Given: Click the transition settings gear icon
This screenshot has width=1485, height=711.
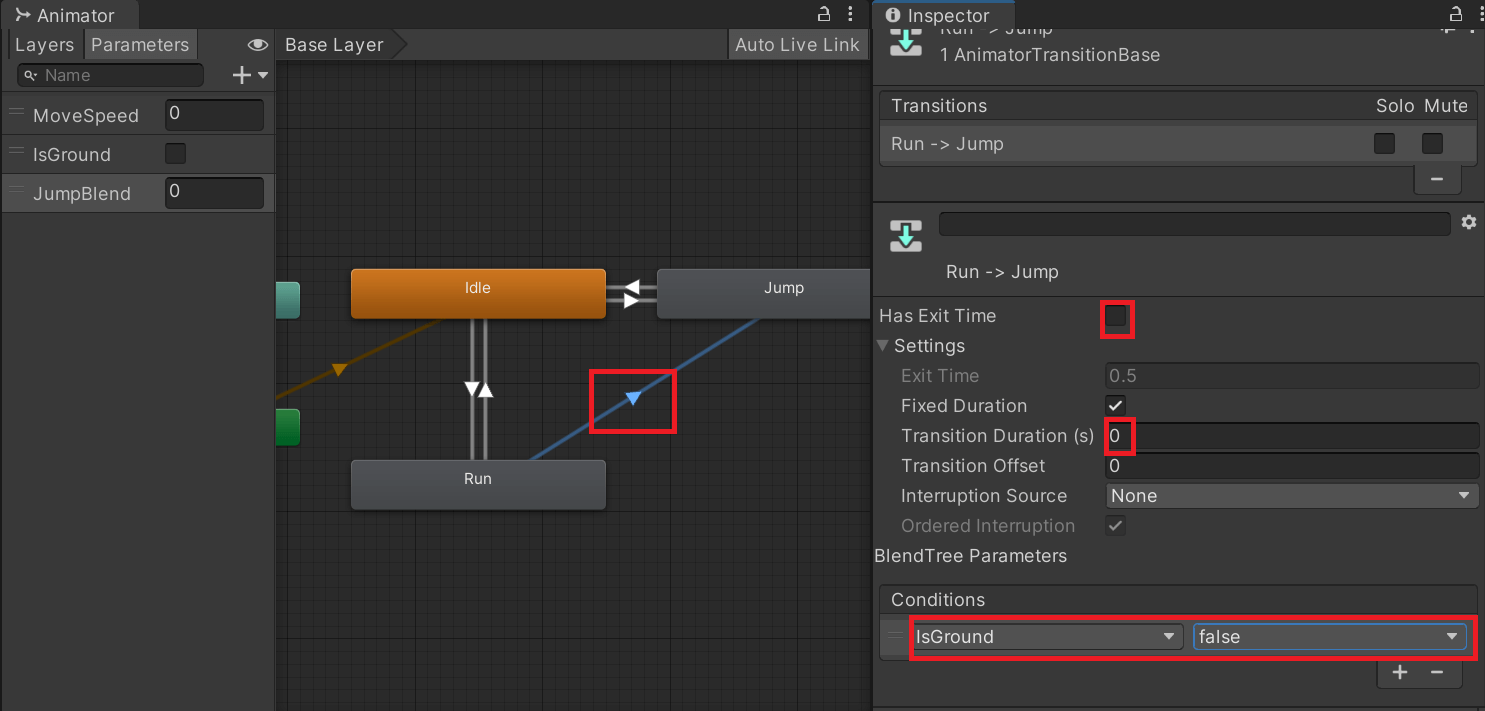Looking at the screenshot, I should 1468,222.
